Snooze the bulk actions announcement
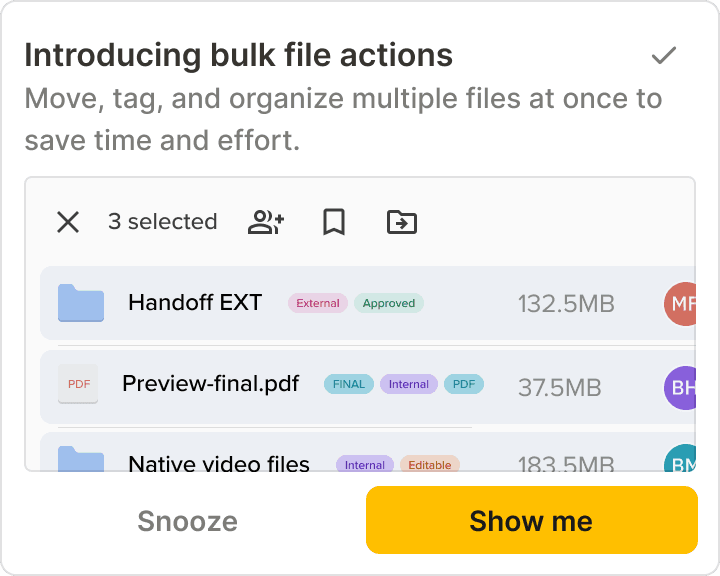The image size is (720, 576). 188,521
